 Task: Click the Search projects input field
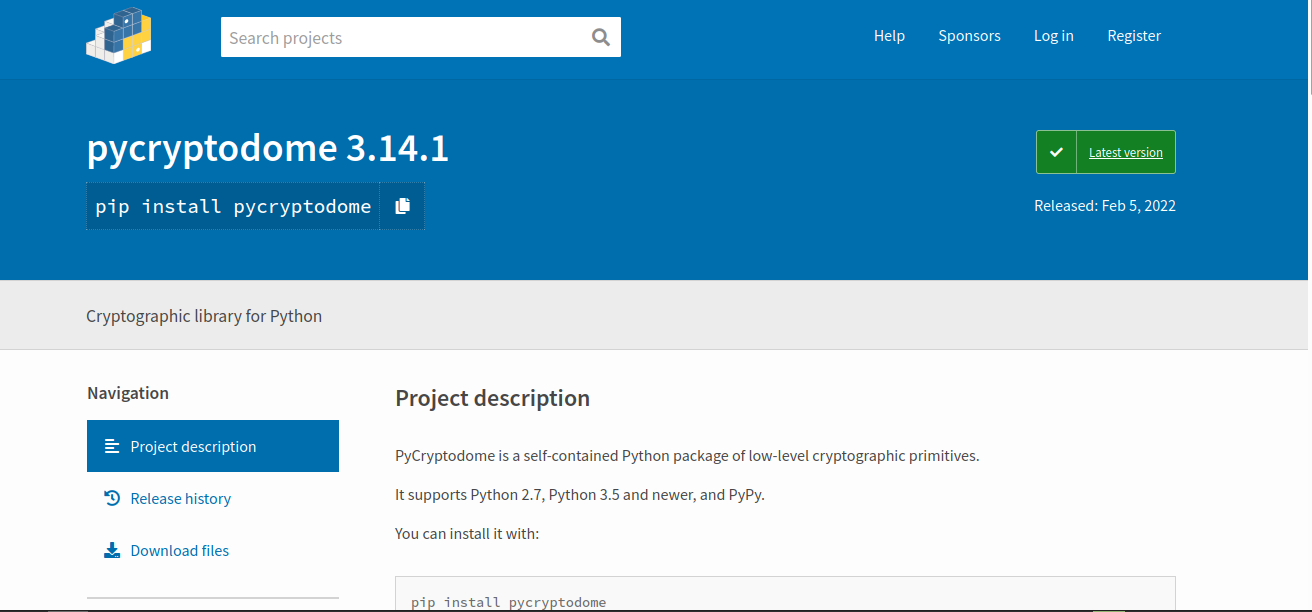(400, 36)
